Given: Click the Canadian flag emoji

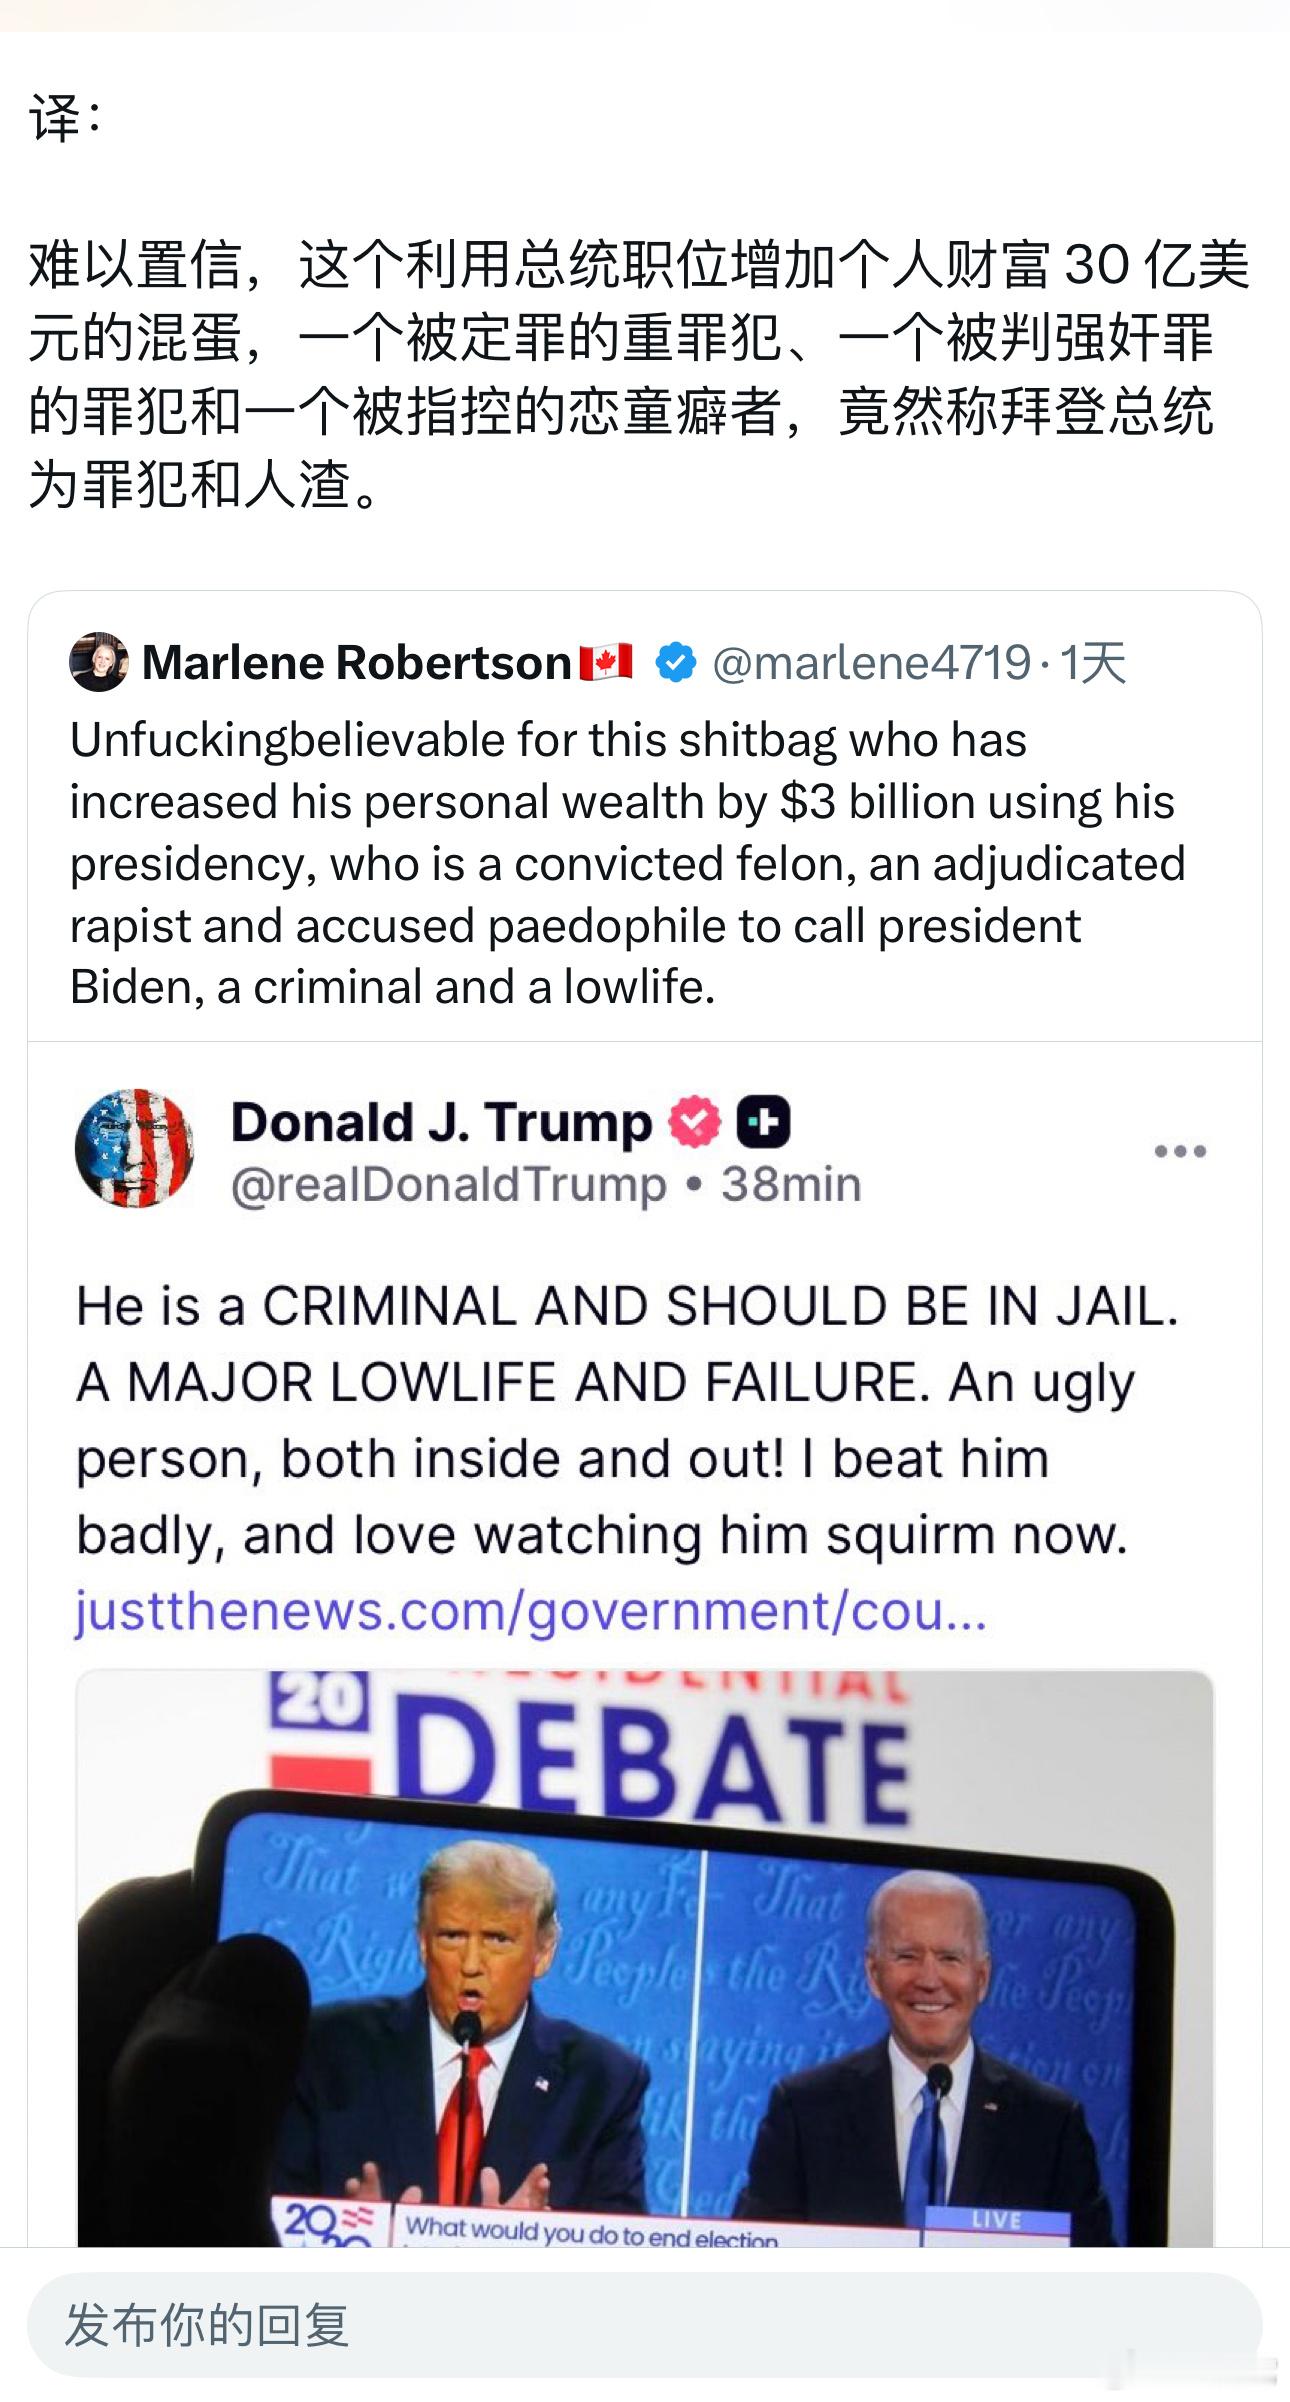Looking at the screenshot, I should click(606, 662).
